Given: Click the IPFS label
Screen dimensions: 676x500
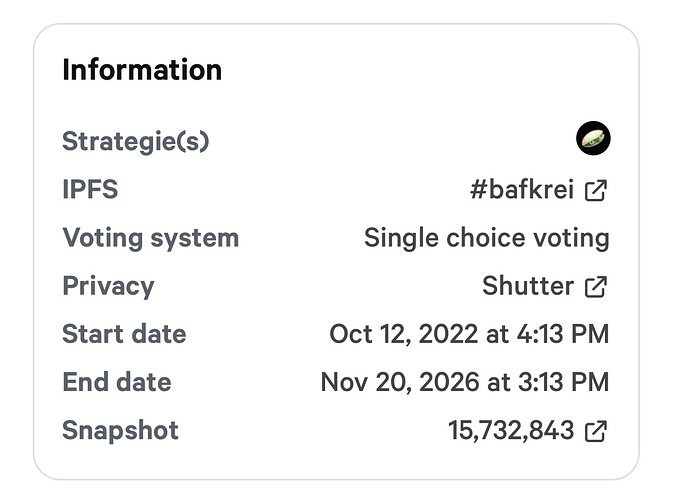Looking at the screenshot, I should pos(90,190).
